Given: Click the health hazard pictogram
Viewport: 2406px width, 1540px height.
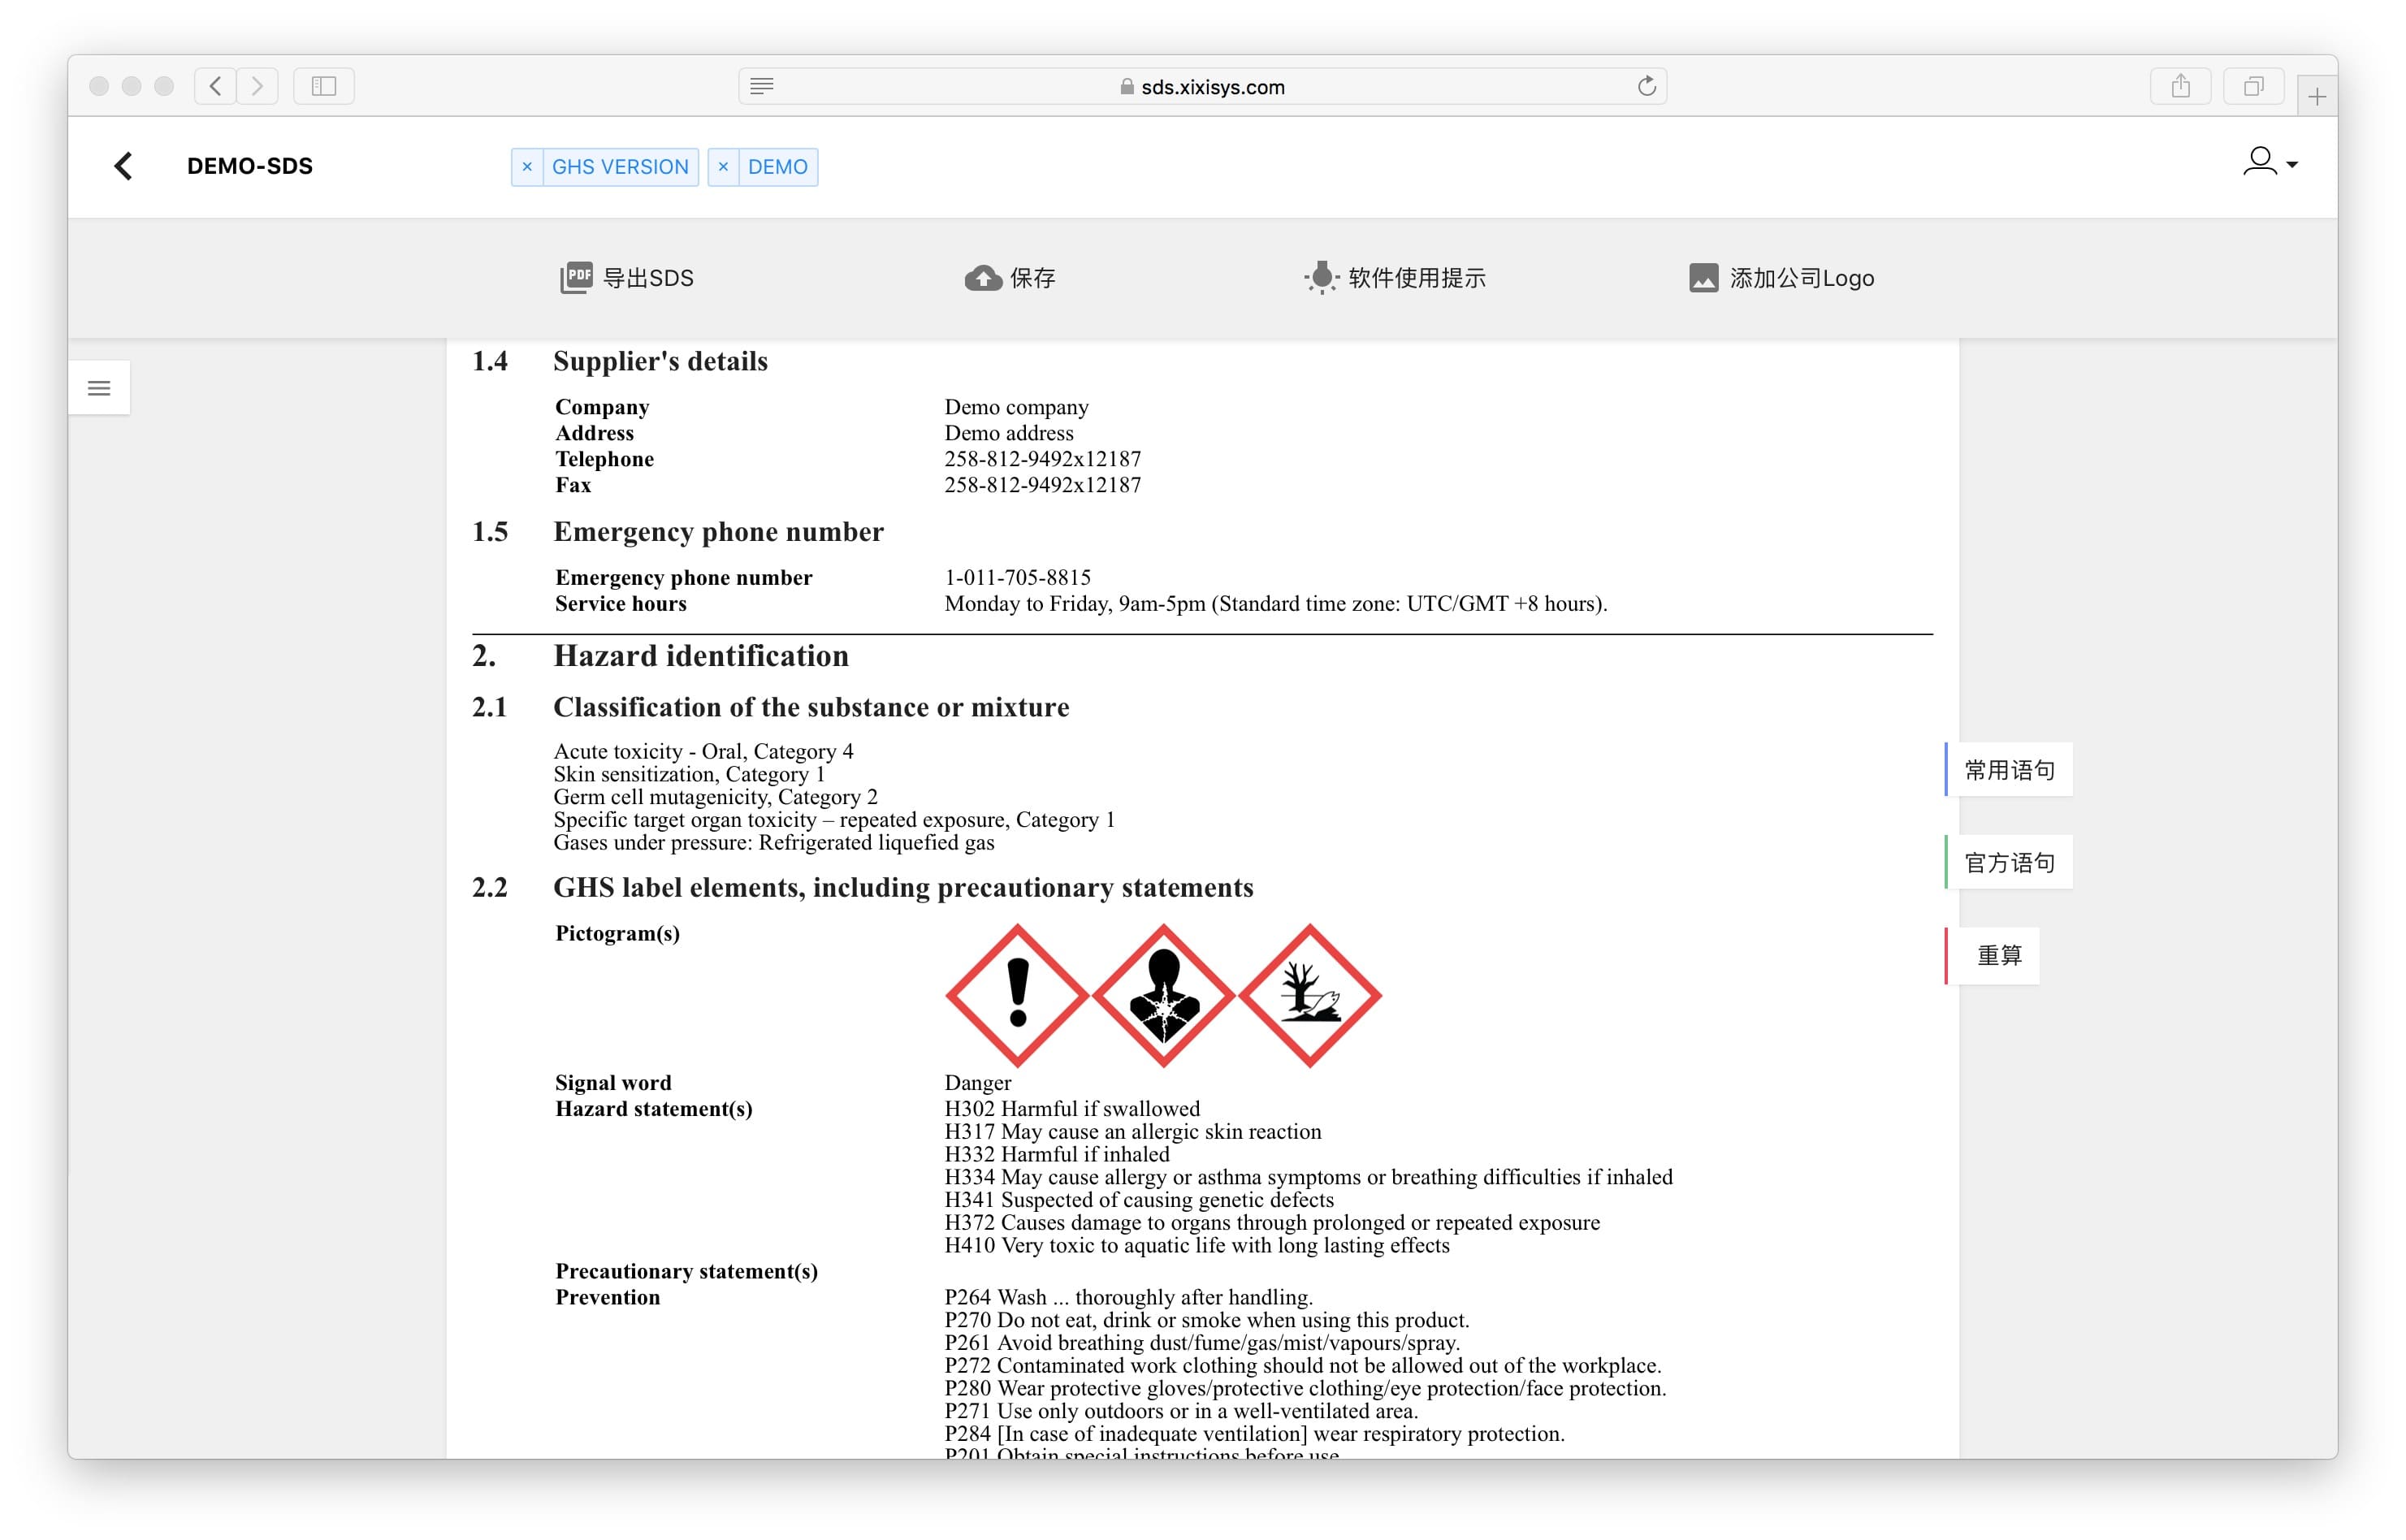Looking at the screenshot, I should pos(1163,995).
